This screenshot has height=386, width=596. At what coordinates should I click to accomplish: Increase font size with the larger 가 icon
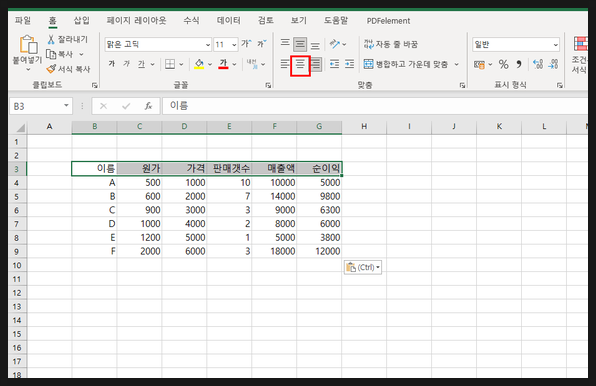click(x=246, y=44)
